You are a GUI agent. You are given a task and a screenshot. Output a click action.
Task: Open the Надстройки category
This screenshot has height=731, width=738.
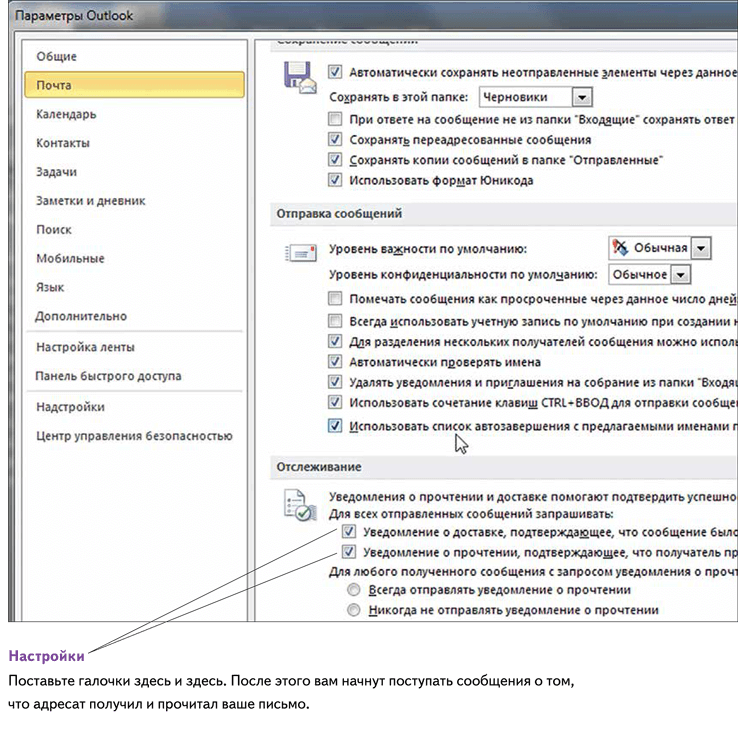pos(70,407)
